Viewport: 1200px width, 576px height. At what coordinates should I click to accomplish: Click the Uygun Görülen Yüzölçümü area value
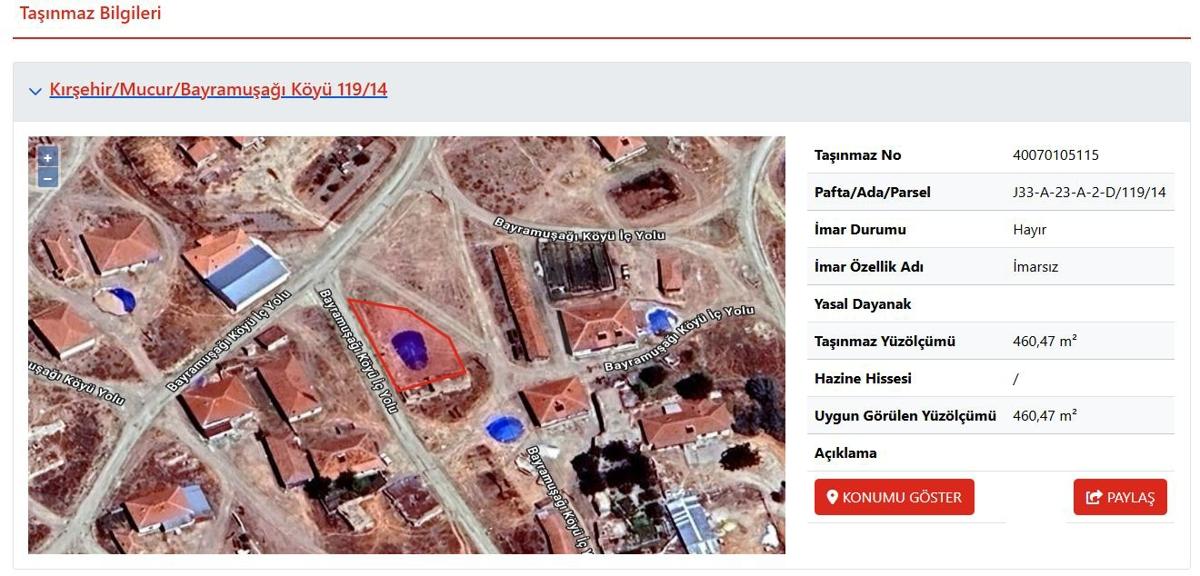(x=1044, y=415)
